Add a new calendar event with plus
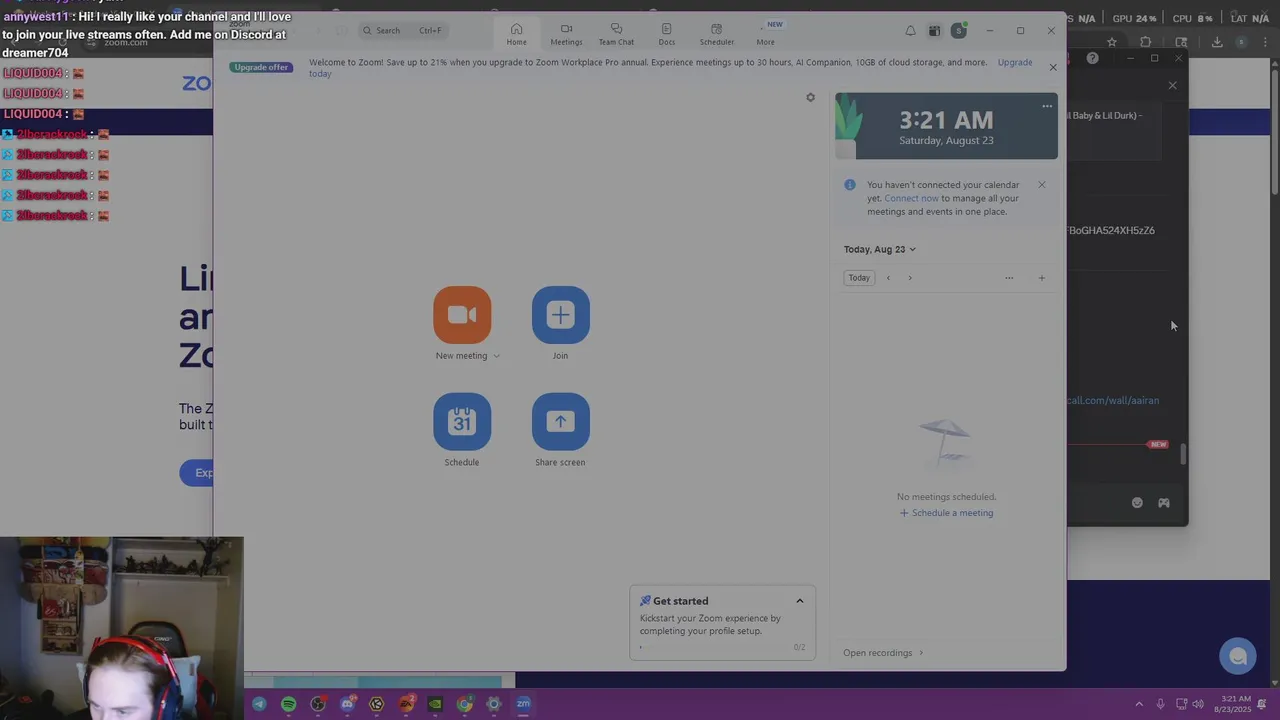The image size is (1280, 720). [1041, 278]
